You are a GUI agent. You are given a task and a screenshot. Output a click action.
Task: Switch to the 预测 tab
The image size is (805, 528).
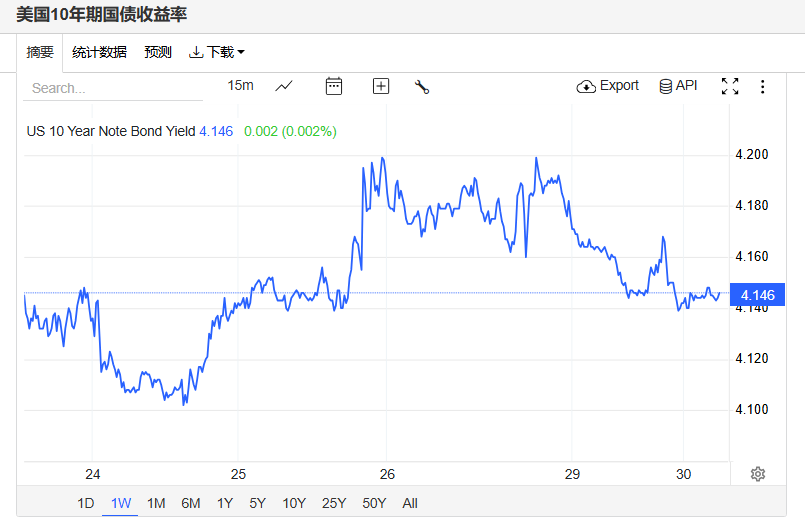tap(158, 52)
